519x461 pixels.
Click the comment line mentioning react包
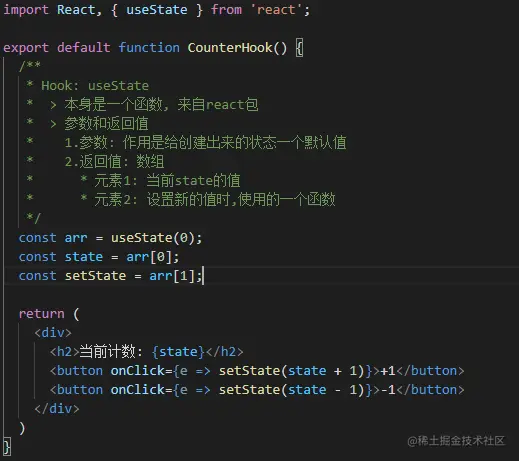[x=161, y=105]
